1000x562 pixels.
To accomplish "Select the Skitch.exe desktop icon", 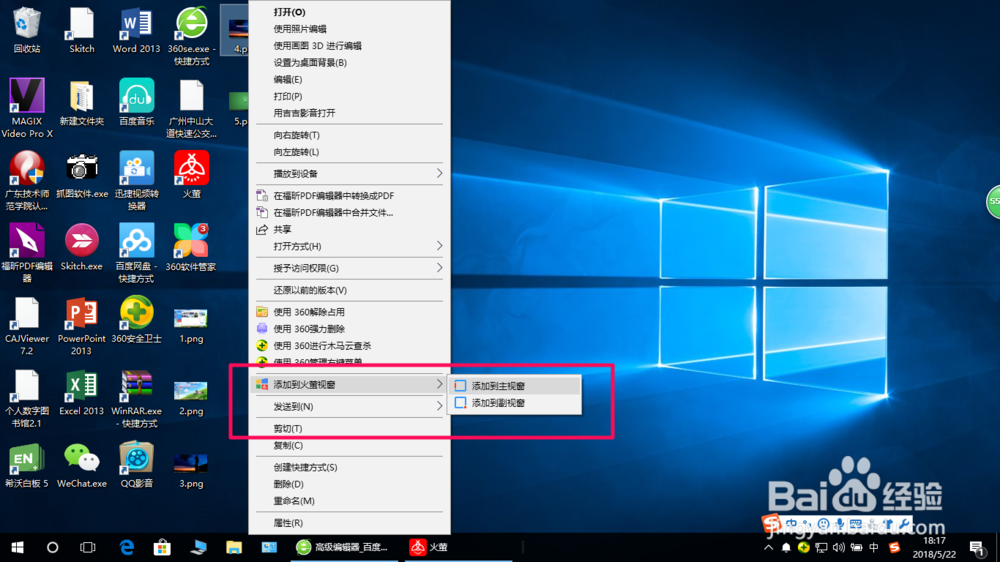I will (x=82, y=248).
